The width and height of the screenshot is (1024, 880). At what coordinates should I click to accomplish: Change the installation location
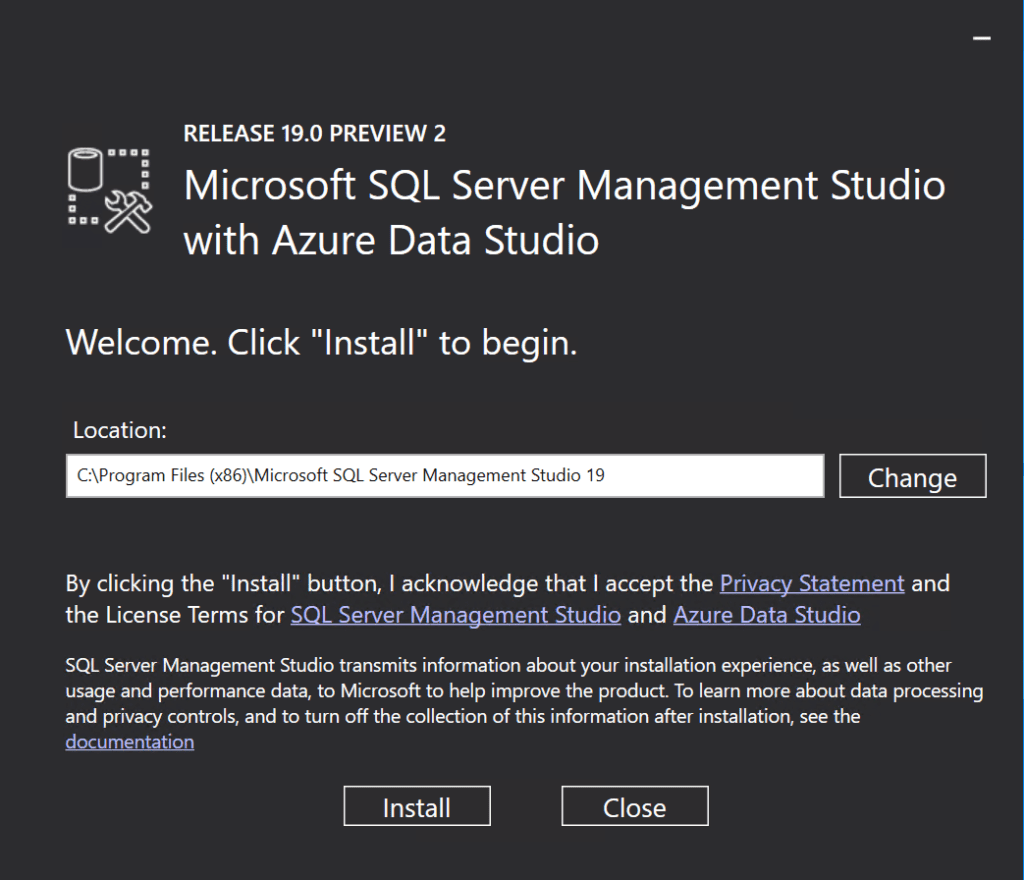(x=912, y=476)
